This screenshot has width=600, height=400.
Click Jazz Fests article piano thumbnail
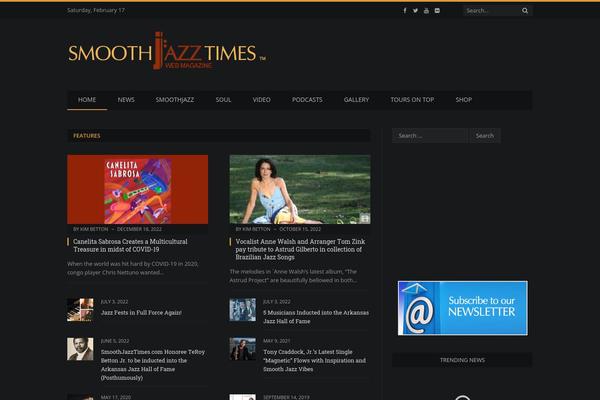pyautogui.click(x=80, y=310)
